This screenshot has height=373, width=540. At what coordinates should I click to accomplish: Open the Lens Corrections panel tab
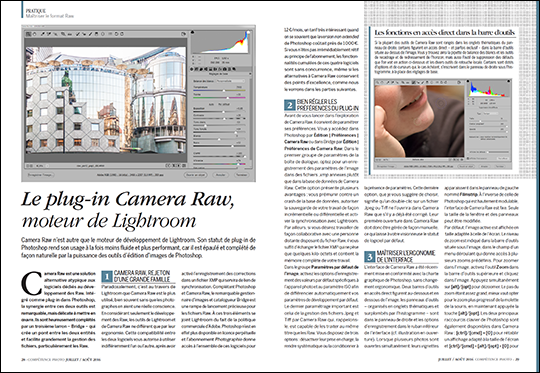[x=215, y=69]
